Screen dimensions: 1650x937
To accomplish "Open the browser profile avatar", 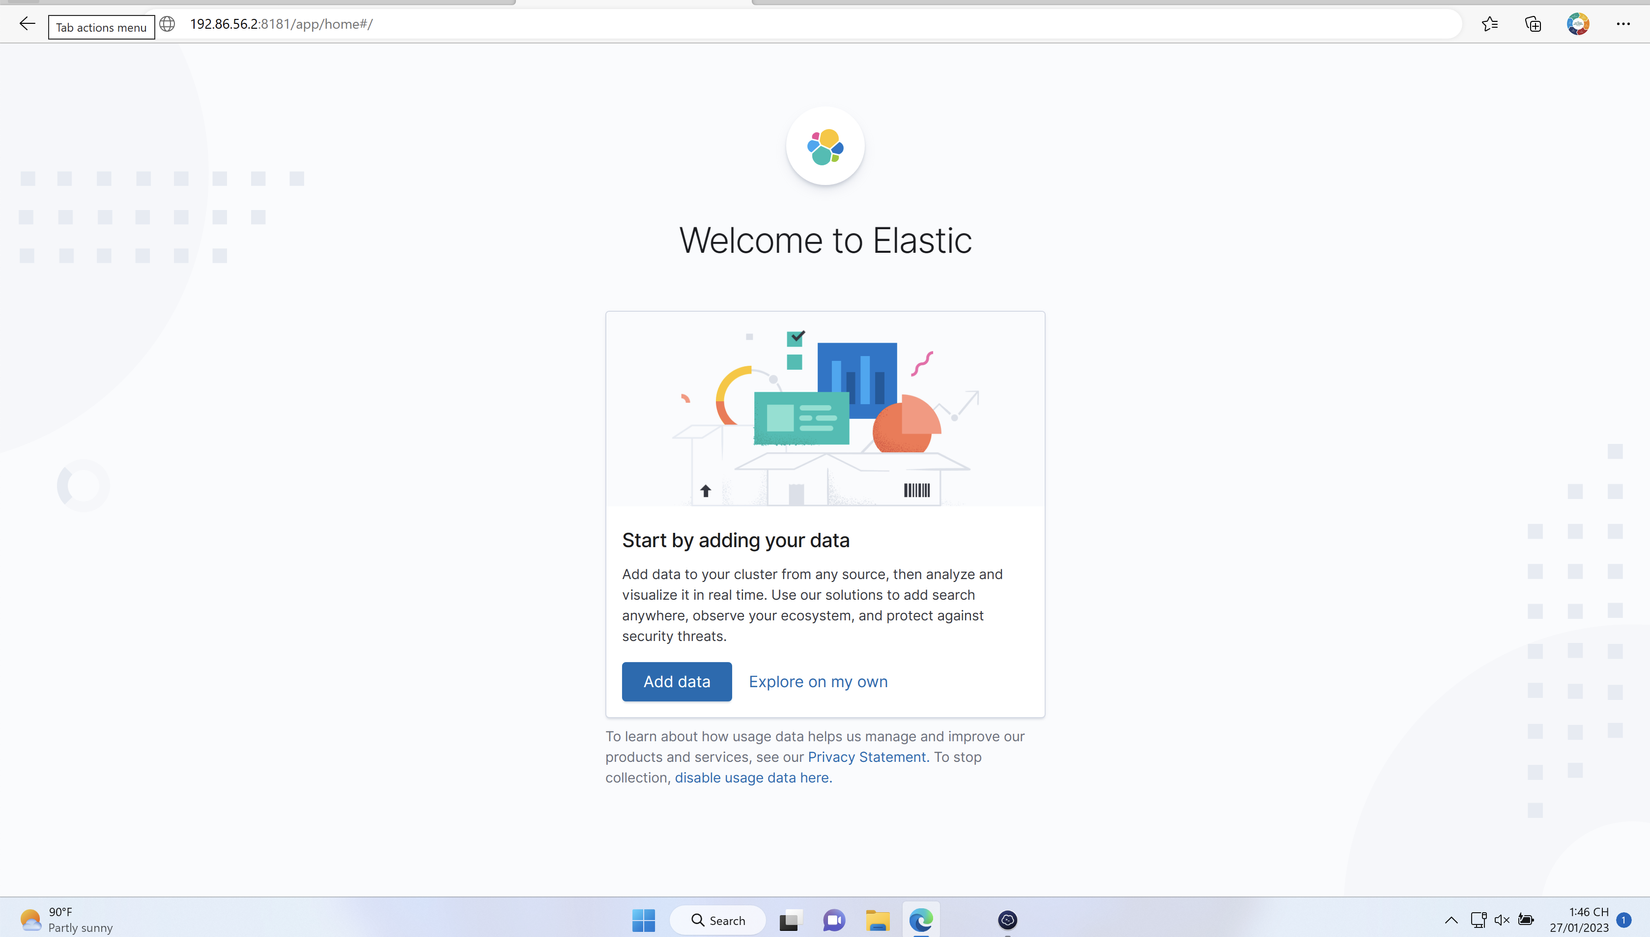I will (x=1578, y=24).
